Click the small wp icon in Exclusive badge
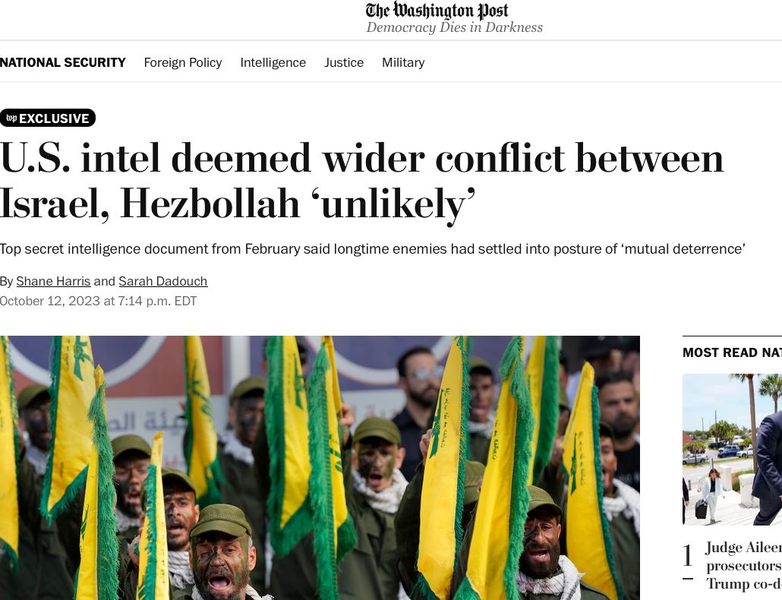 coord(11,118)
